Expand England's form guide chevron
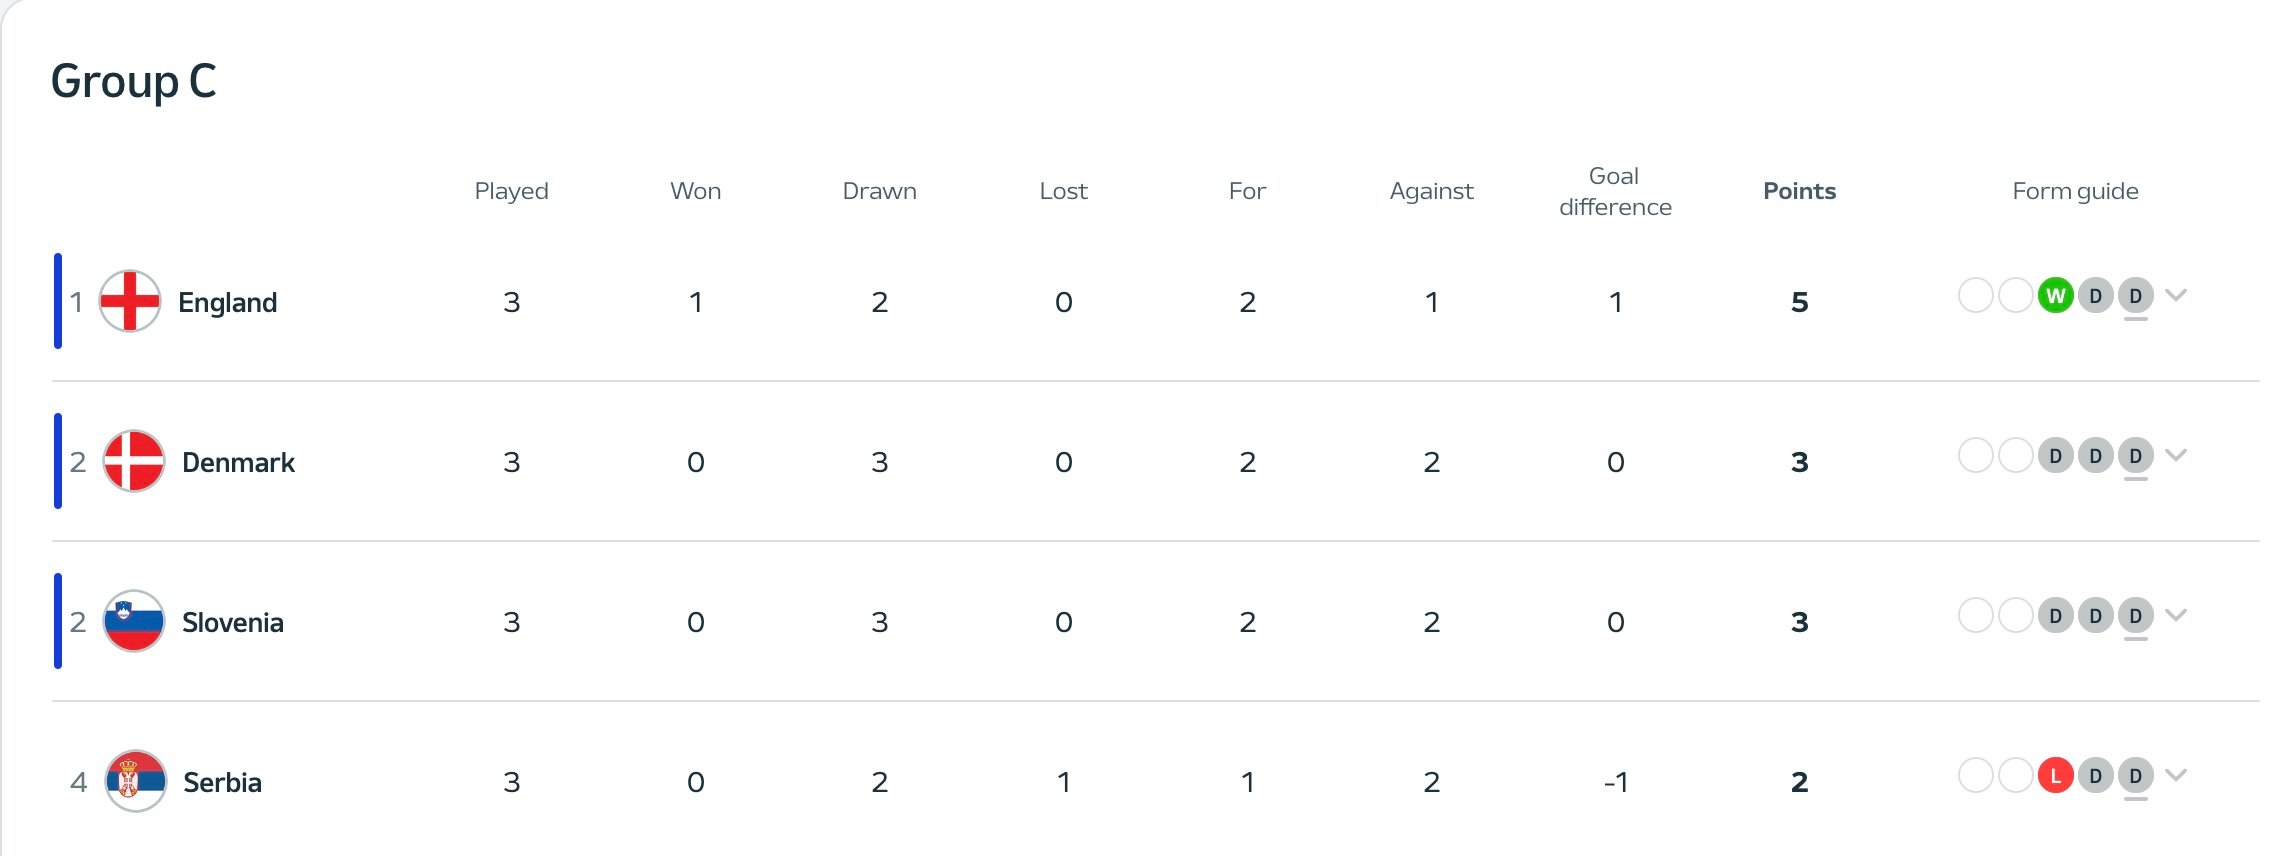2272x856 pixels. click(2176, 295)
